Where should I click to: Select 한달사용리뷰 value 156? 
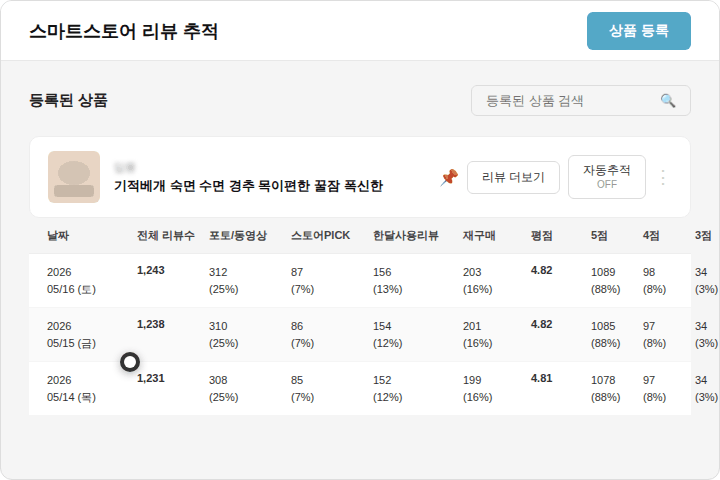click(x=382, y=272)
